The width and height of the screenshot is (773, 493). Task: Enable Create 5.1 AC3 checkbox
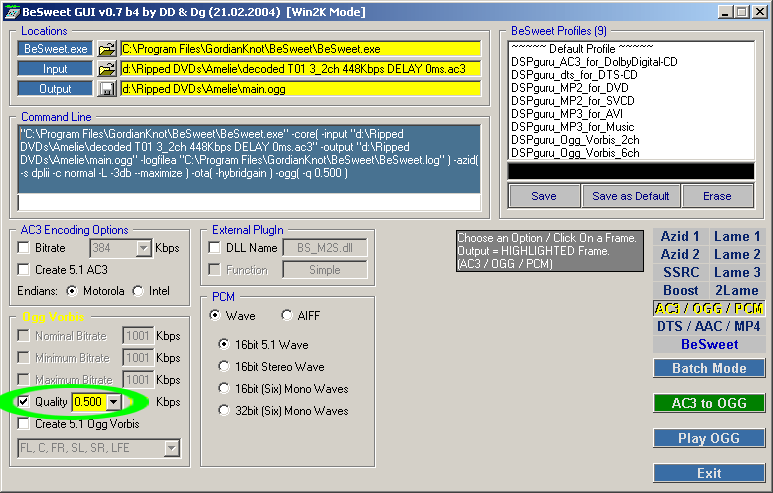point(23,270)
